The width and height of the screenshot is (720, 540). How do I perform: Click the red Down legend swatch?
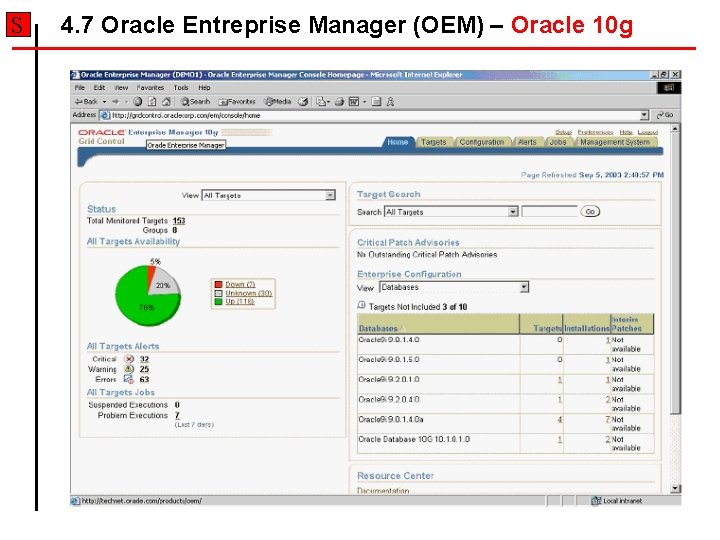tap(219, 284)
